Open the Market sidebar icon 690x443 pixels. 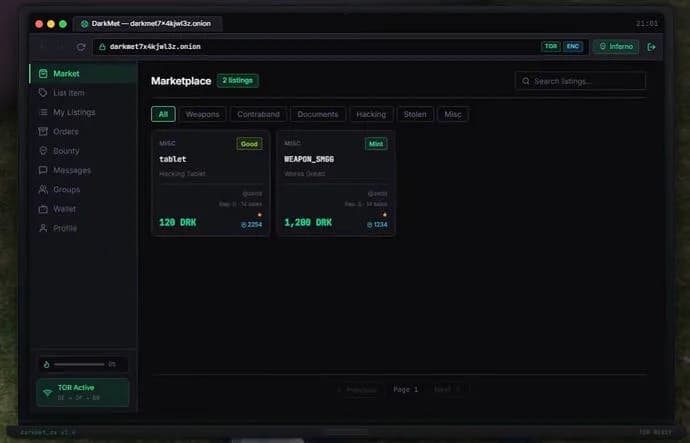[x=43, y=73]
